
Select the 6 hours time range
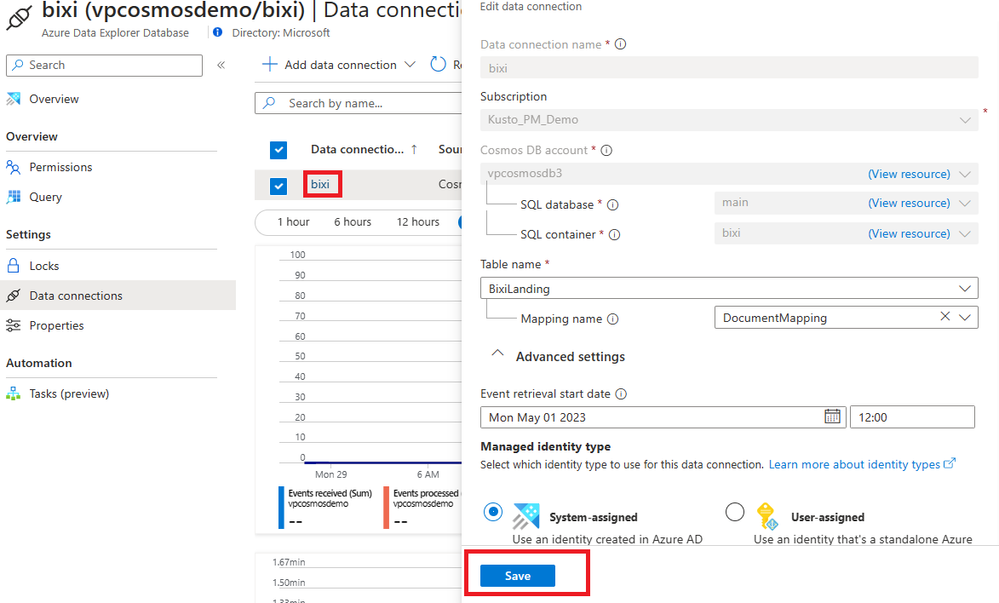click(x=352, y=222)
